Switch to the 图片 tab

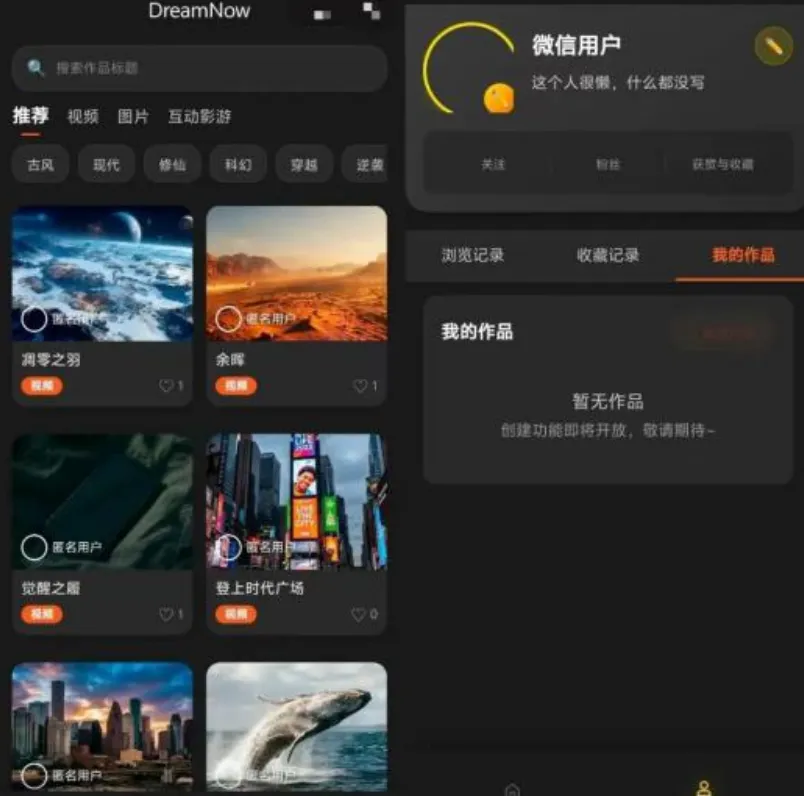click(x=133, y=116)
